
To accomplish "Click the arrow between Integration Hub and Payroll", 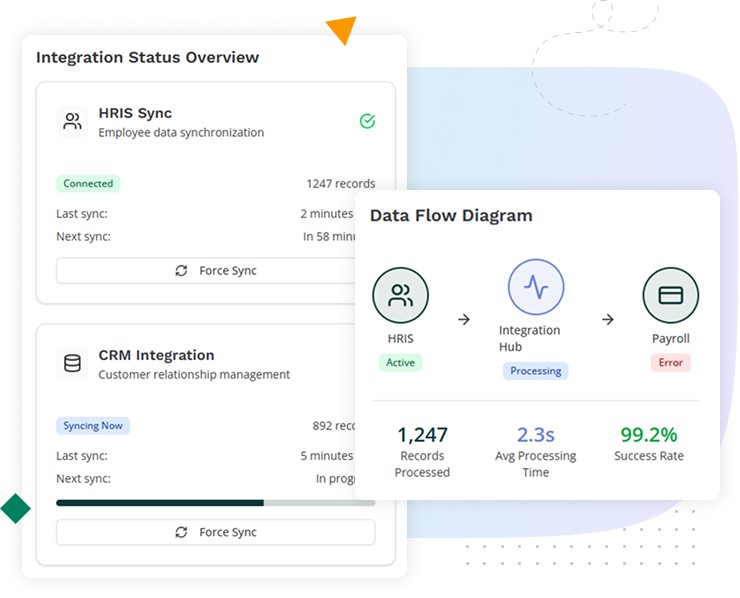I will [x=608, y=320].
